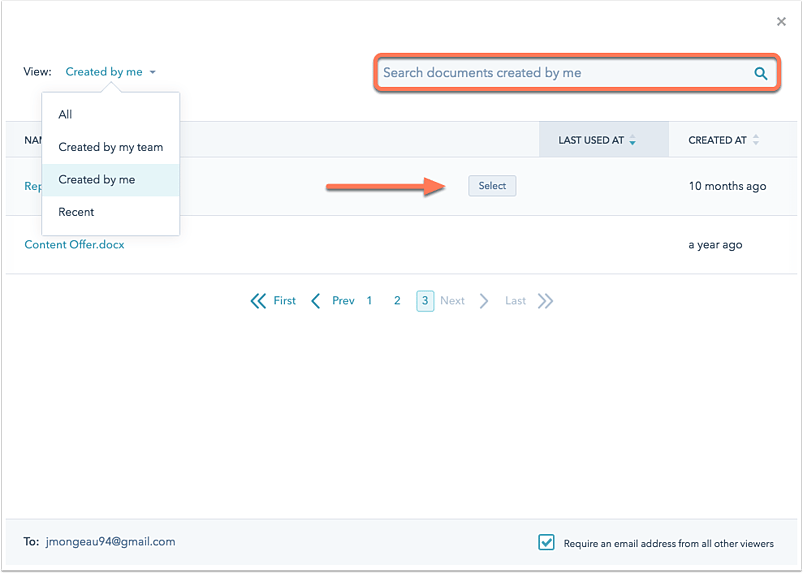Click the Prev pagination link
803x573 pixels.
(343, 301)
